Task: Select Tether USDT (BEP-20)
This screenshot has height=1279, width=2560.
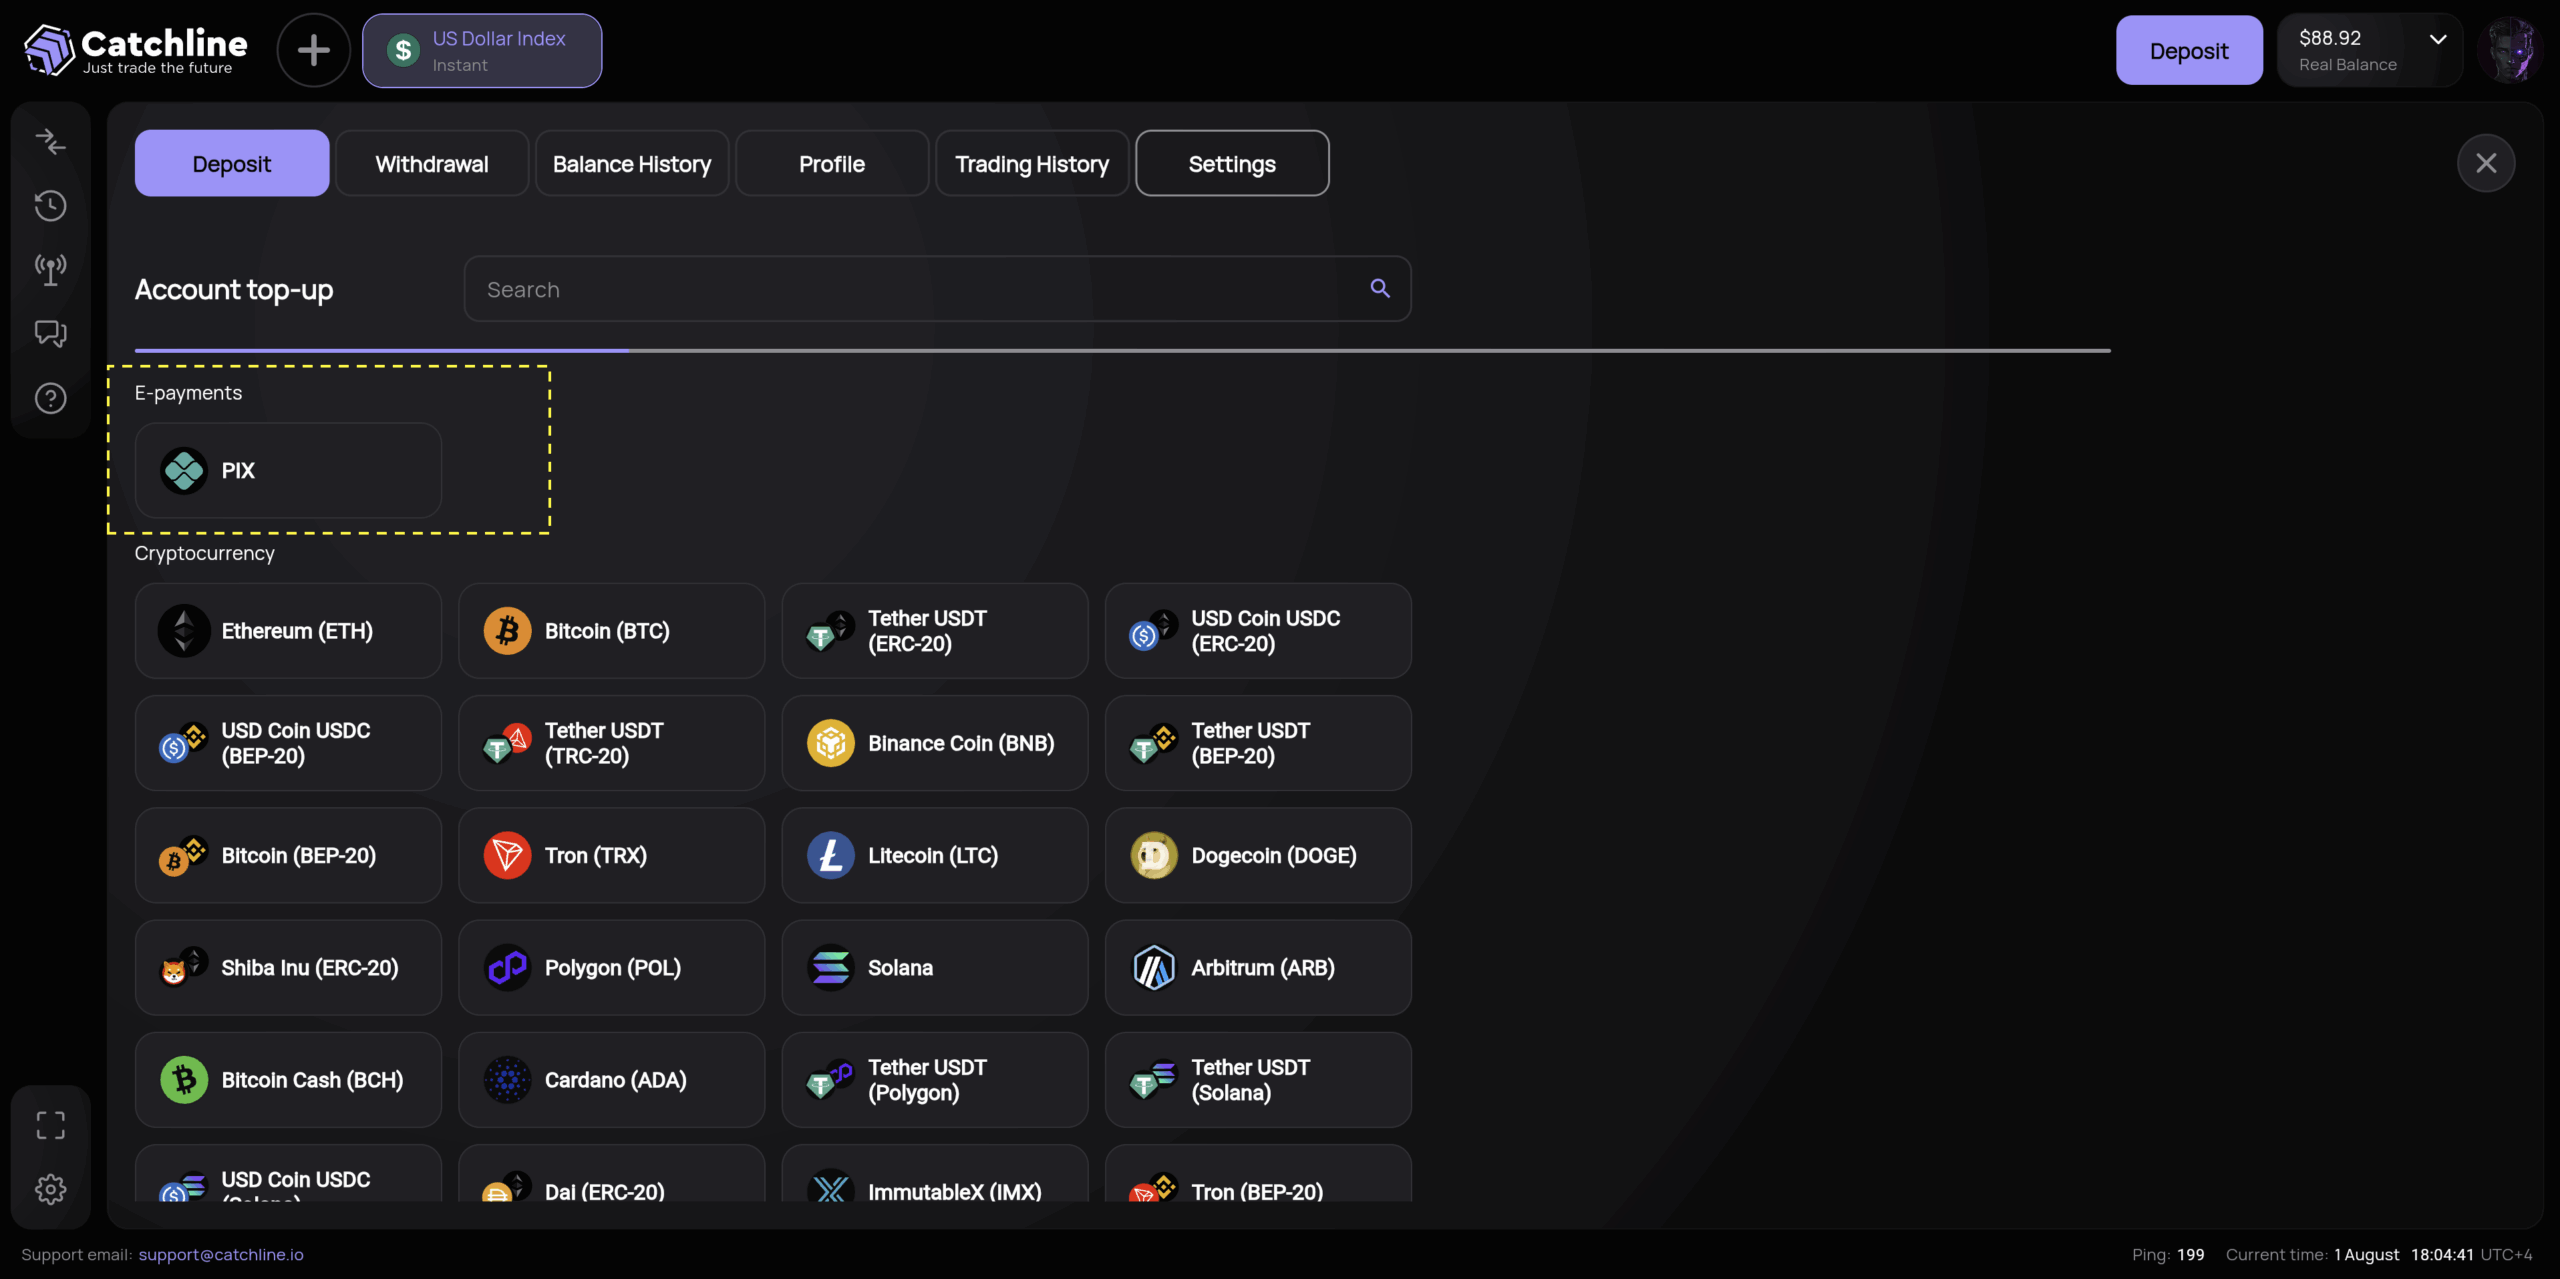Action: [1258, 743]
